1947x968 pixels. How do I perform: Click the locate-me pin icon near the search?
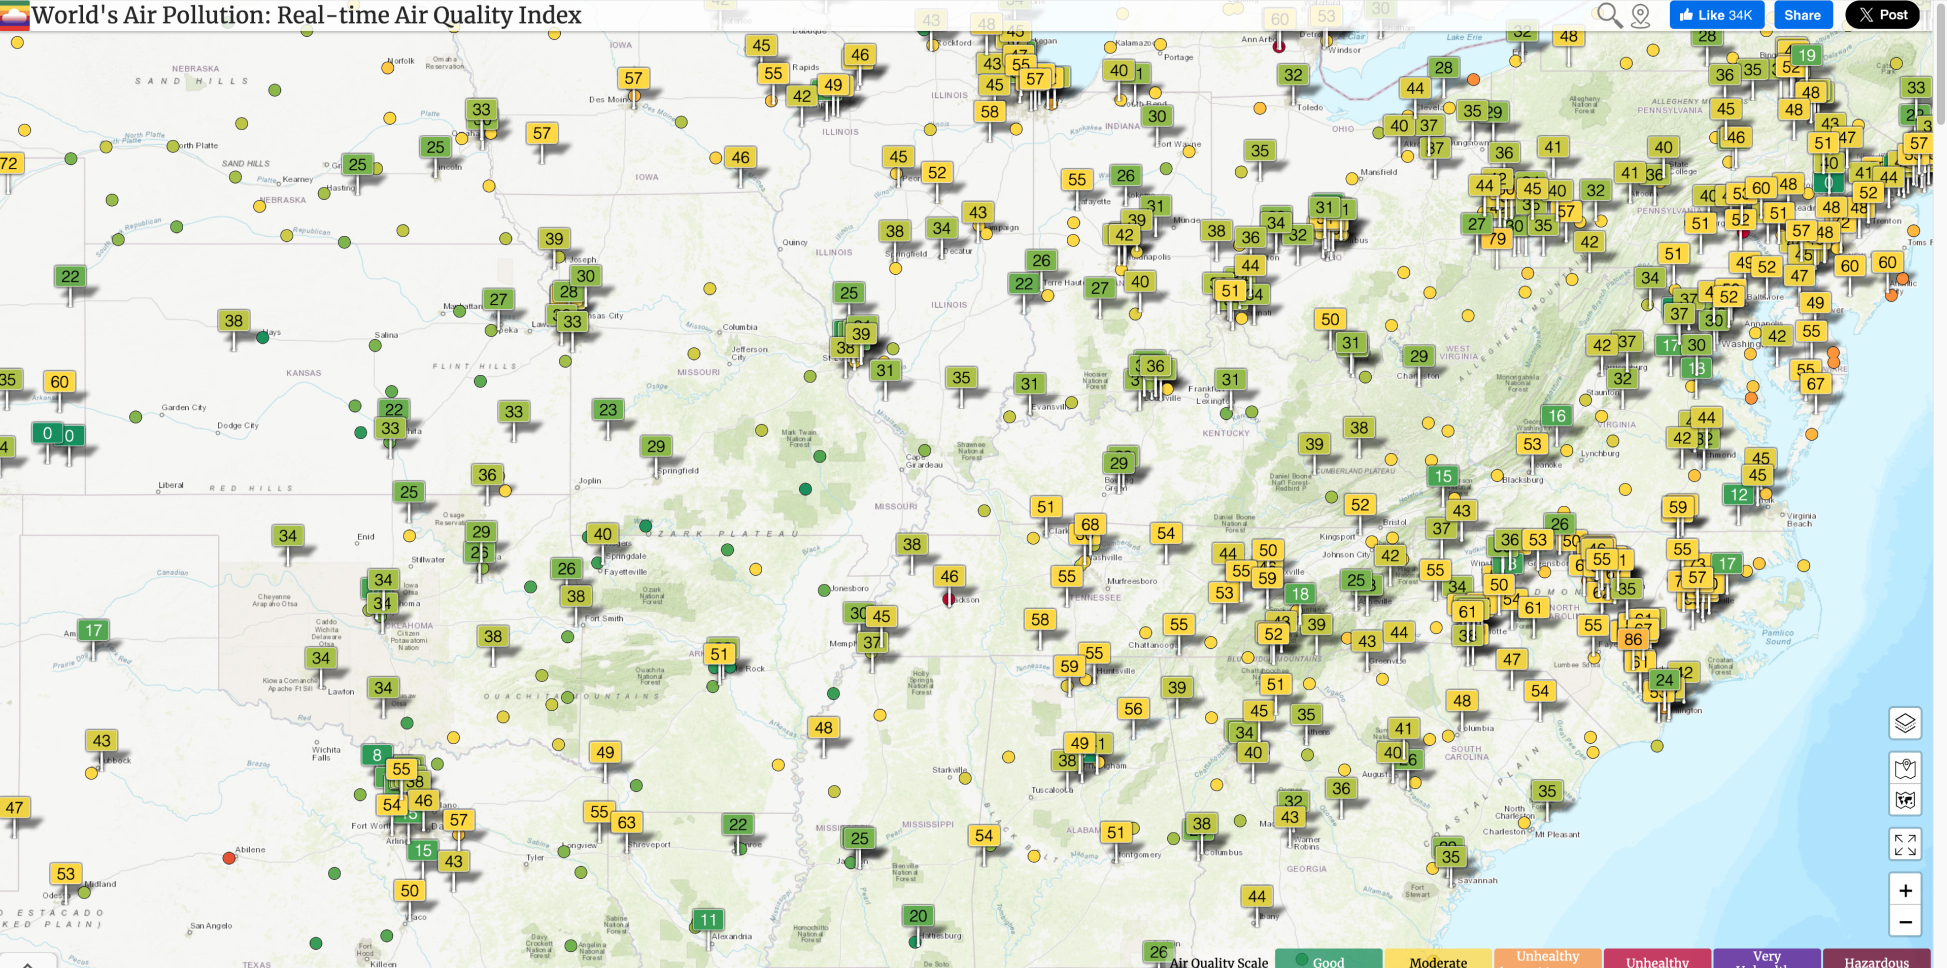1640,16
